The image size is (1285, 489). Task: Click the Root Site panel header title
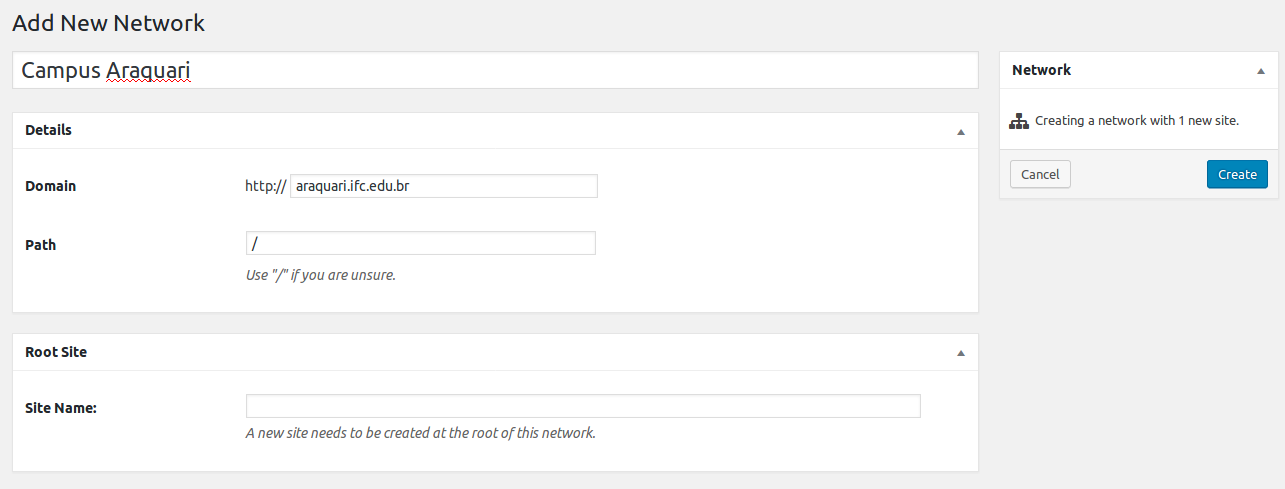pos(56,352)
